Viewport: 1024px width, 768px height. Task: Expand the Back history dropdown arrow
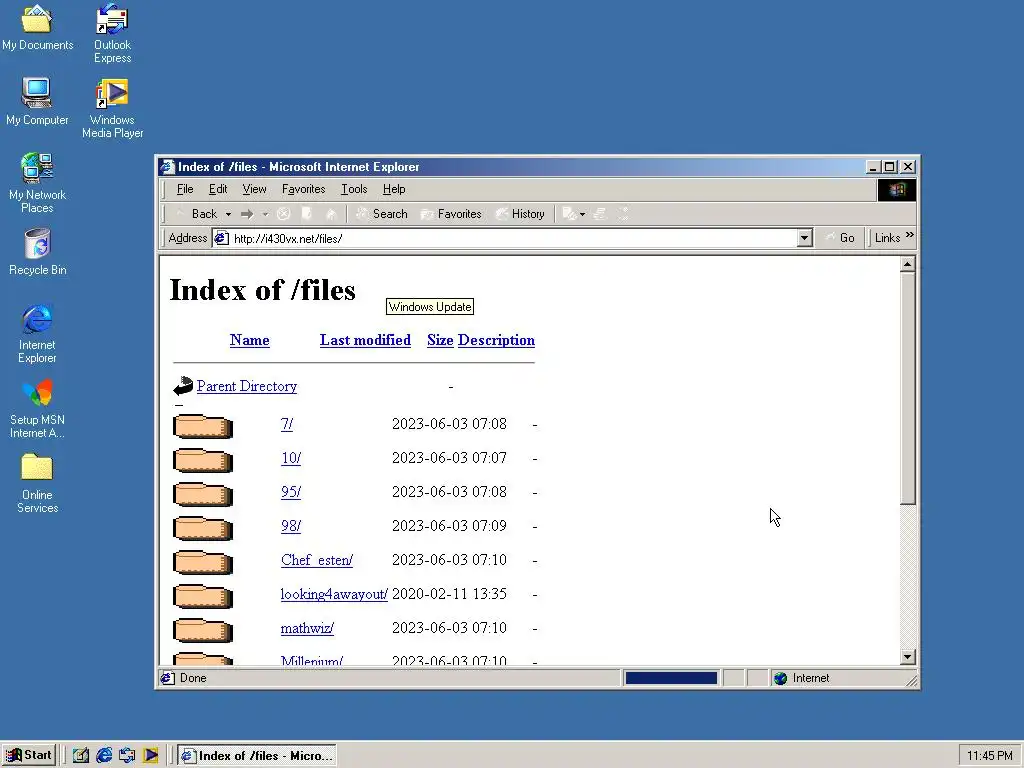[x=228, y=214]
